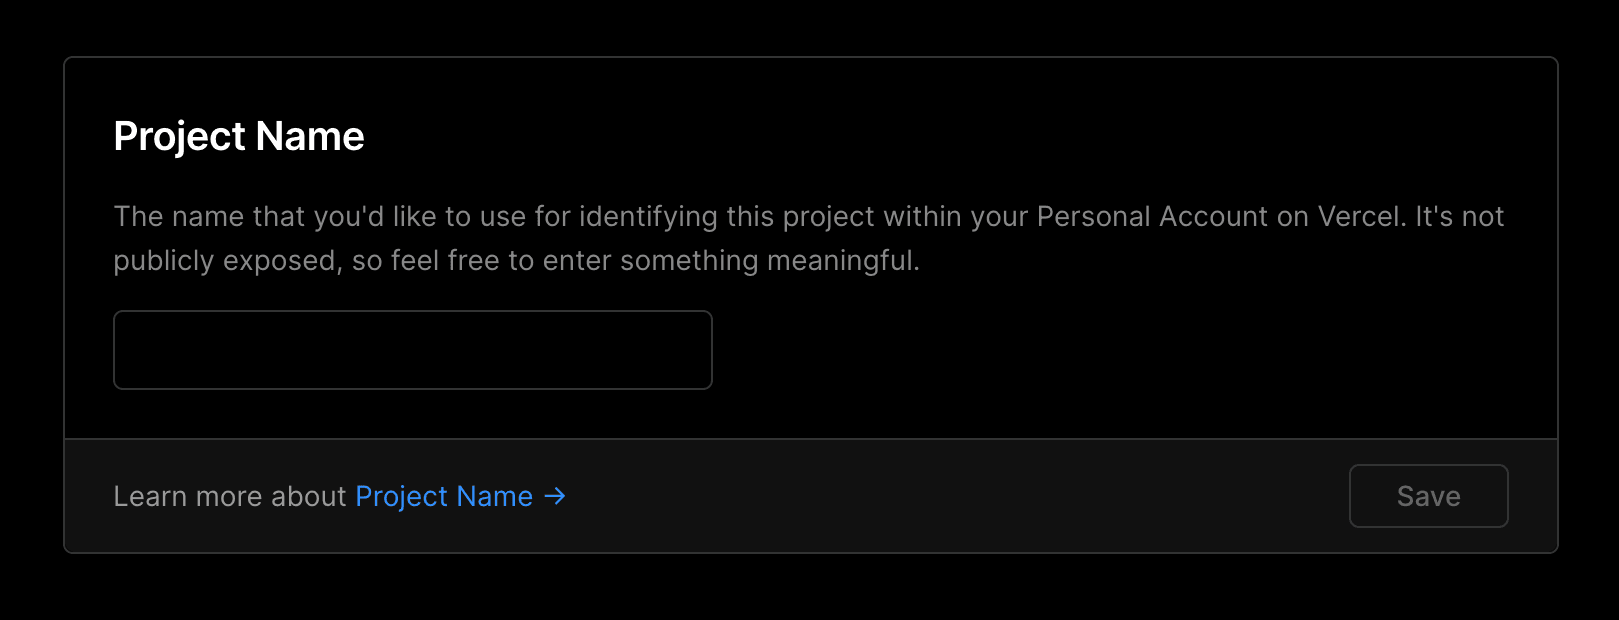Click the Project Name heading text
Screen dimensions: 1619x620
tap(239, 136)
